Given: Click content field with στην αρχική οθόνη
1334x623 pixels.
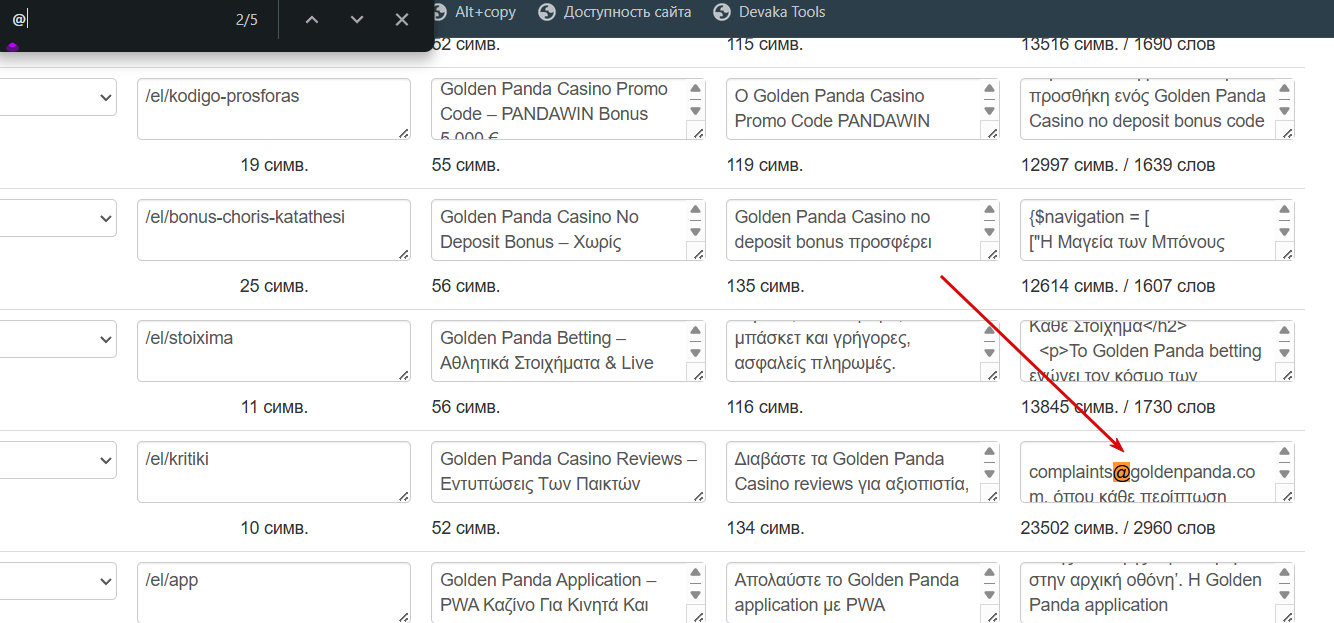Looking at the screenshot, I should point(1157,593).
